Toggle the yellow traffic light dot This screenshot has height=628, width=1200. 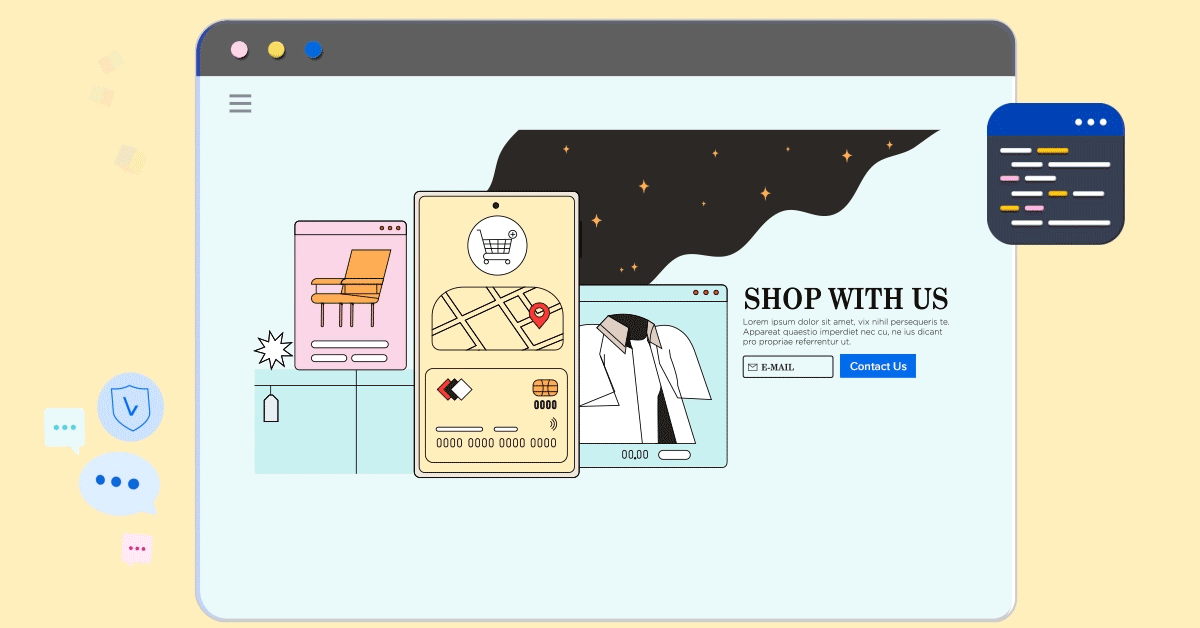(x=276, y=48)
